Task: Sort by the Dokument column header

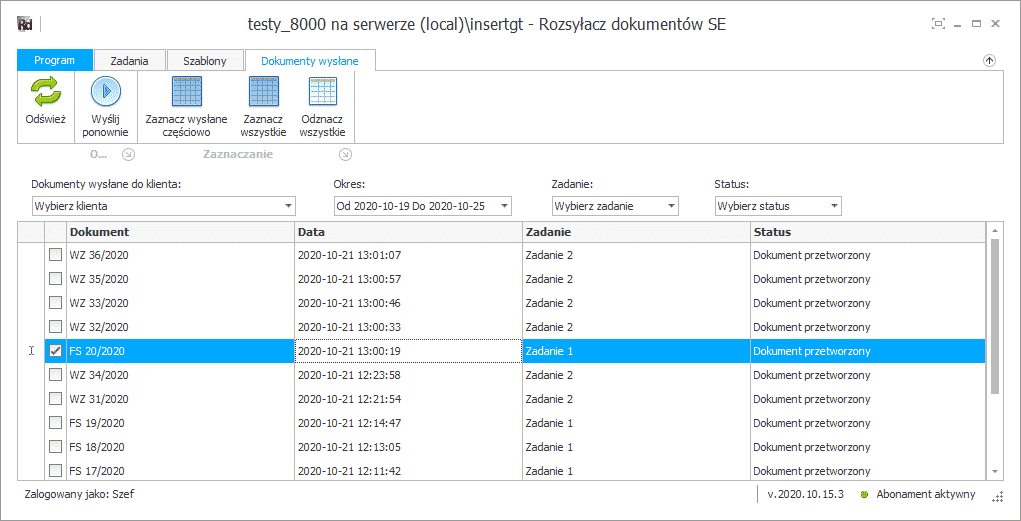Action: pyautogui.click(x=180, y=232)
